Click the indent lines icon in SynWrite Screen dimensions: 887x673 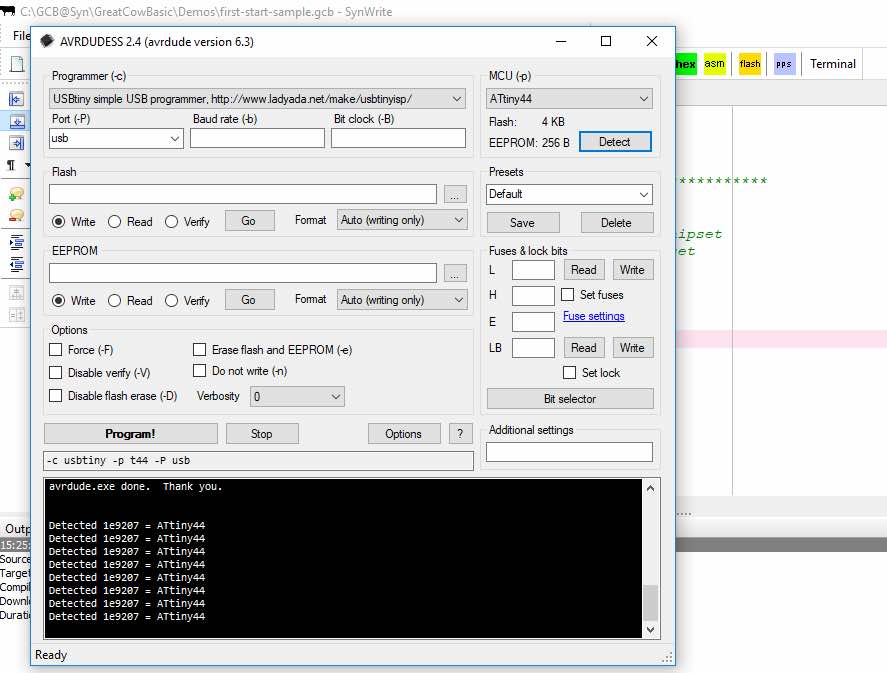tap(16, 243)
